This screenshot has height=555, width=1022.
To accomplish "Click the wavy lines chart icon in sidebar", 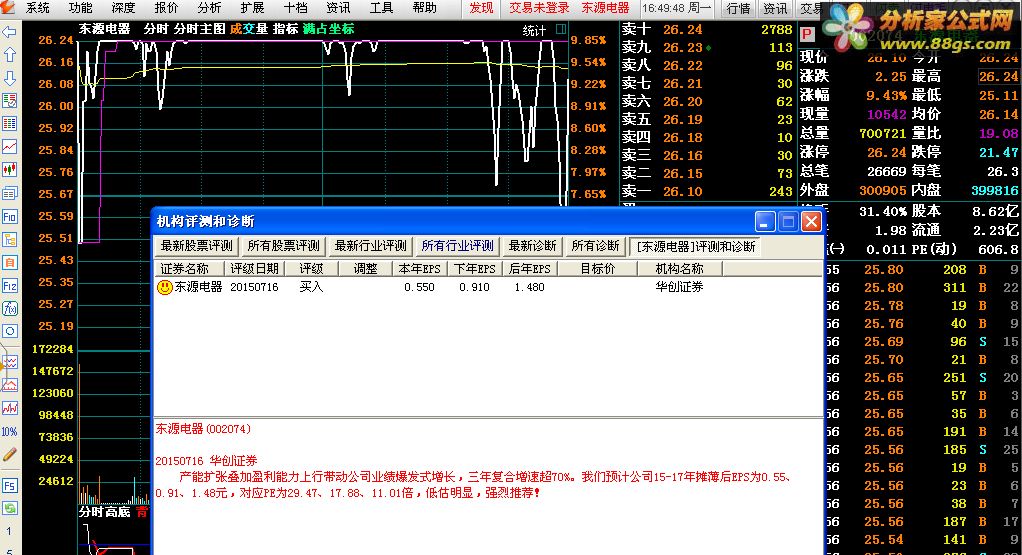I will (10, 362).
